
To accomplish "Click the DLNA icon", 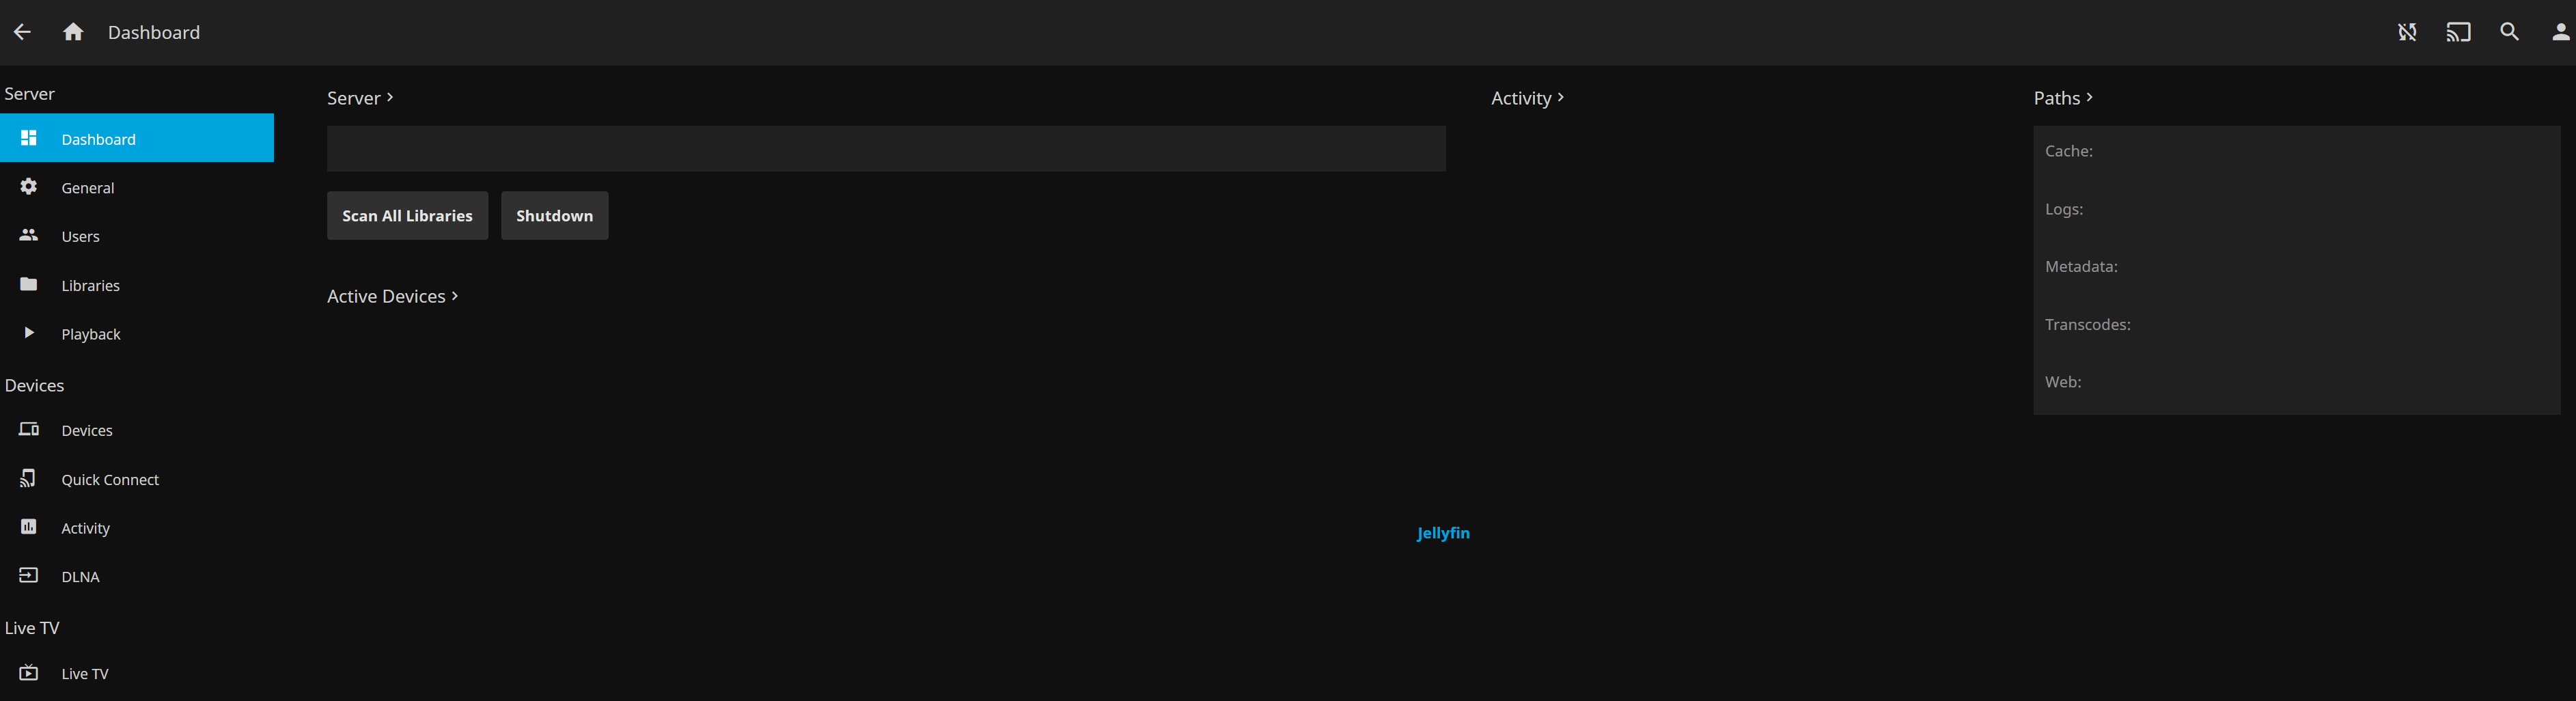I will click(28, 576).
